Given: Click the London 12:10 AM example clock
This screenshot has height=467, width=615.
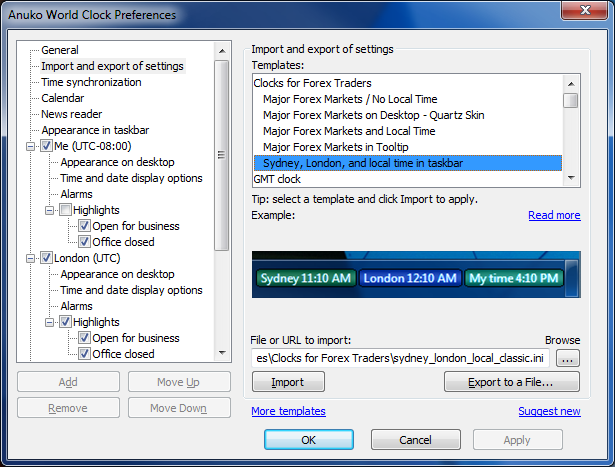Looking at the screenshot, I should 410,278.
